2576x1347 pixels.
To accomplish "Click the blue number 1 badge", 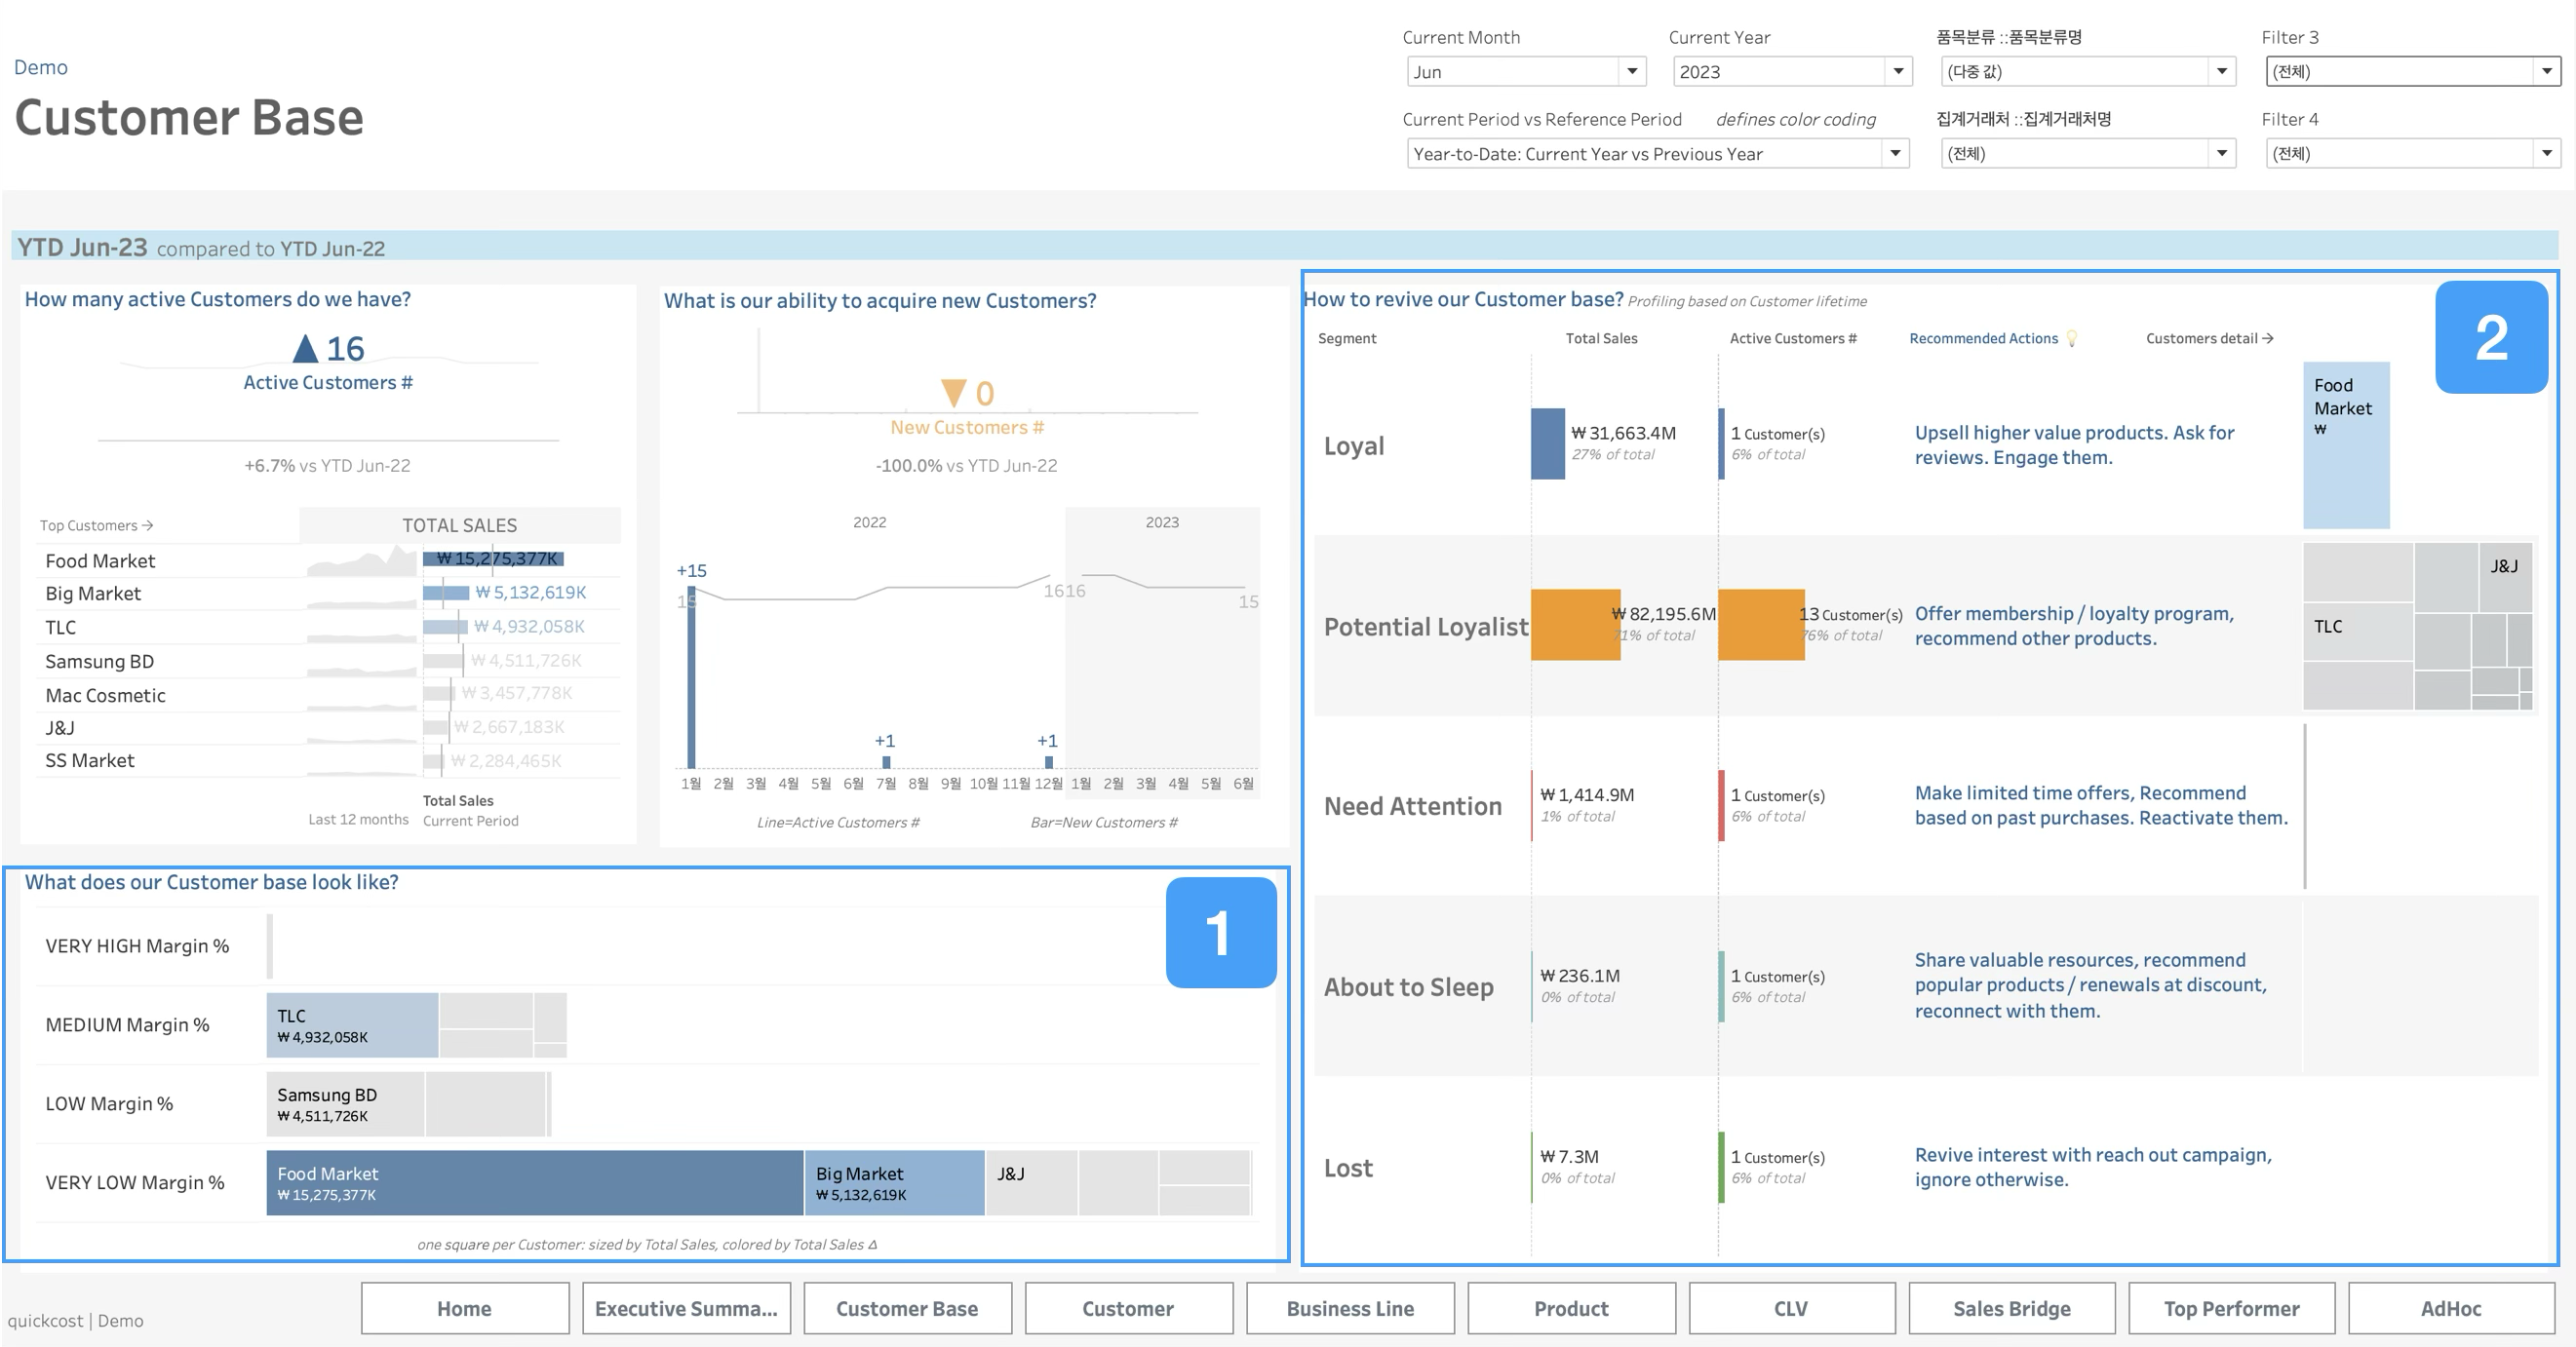I will point(1220,932).
